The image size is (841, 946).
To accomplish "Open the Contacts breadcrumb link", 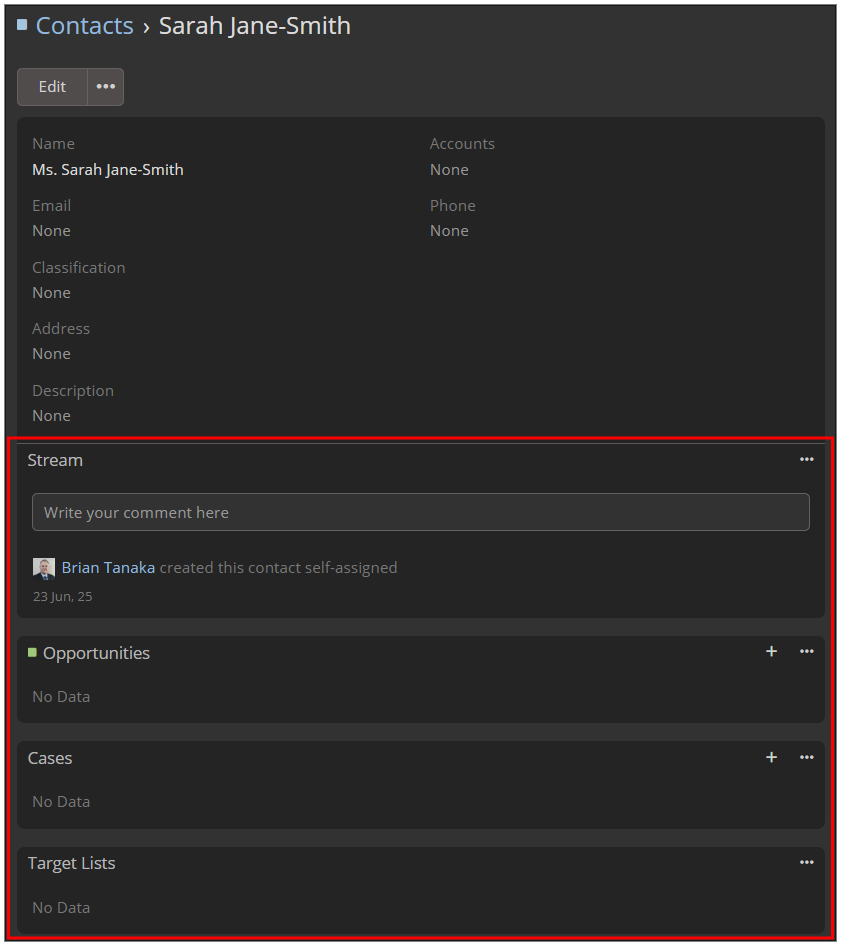I will pos(84,26).
